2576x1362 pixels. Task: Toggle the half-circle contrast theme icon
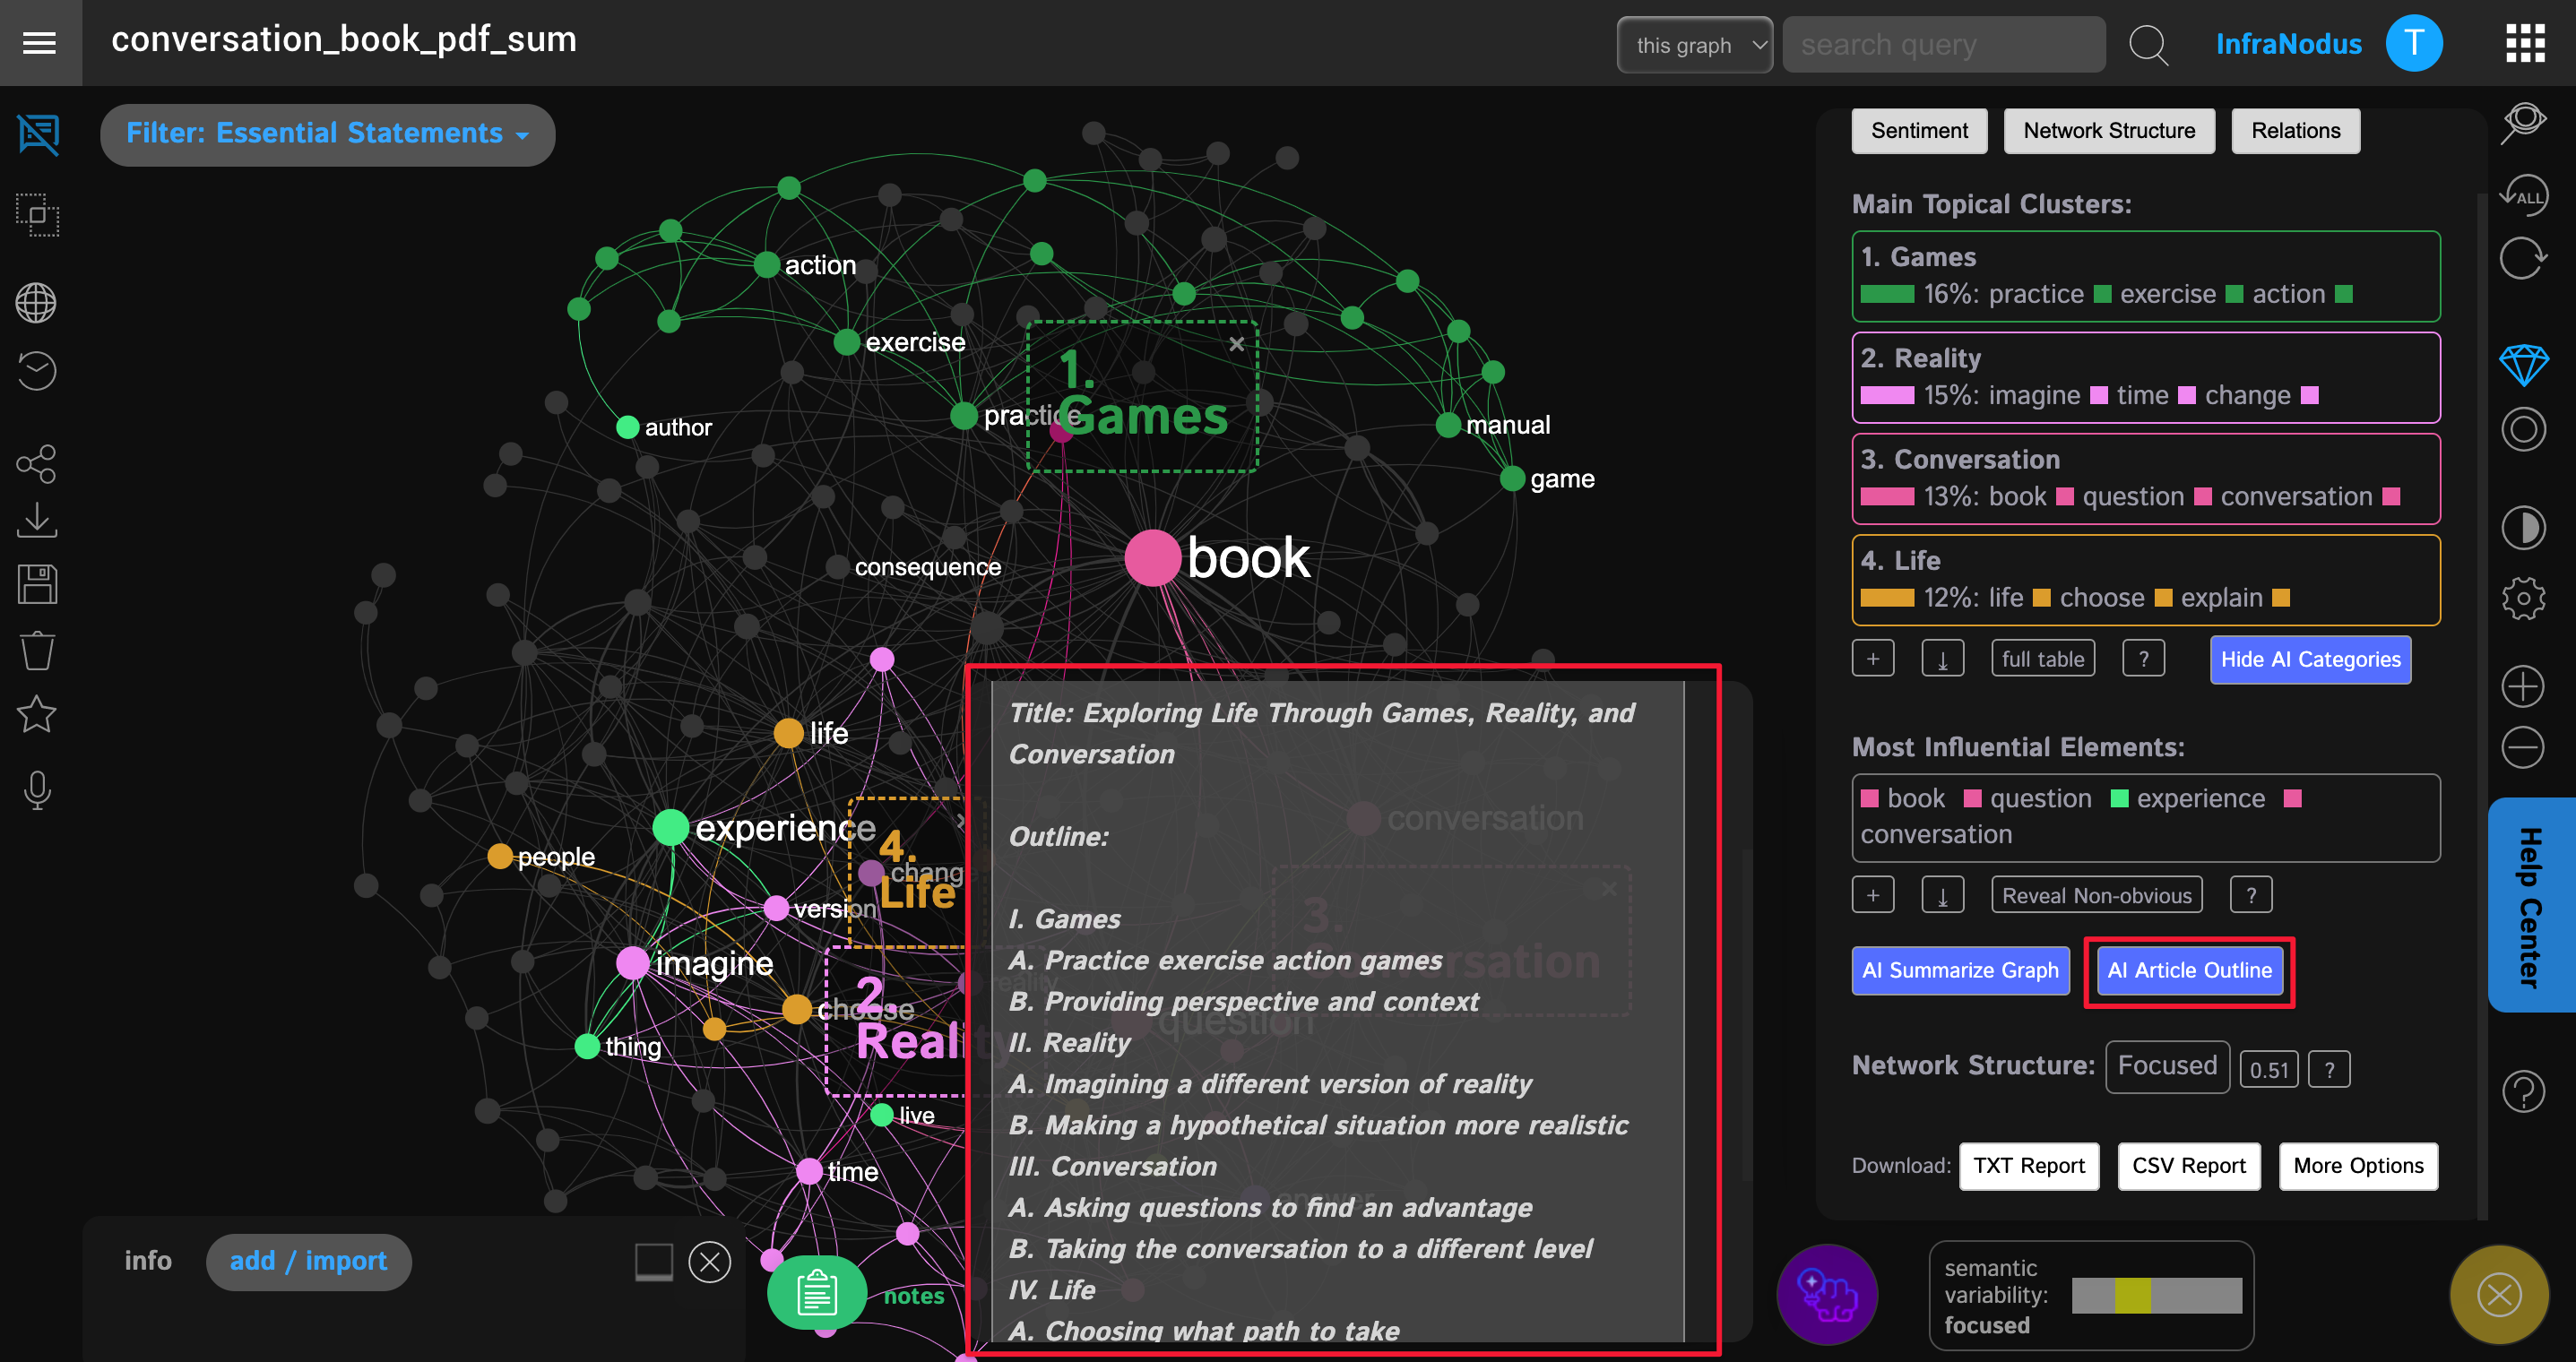[2523, 528]
